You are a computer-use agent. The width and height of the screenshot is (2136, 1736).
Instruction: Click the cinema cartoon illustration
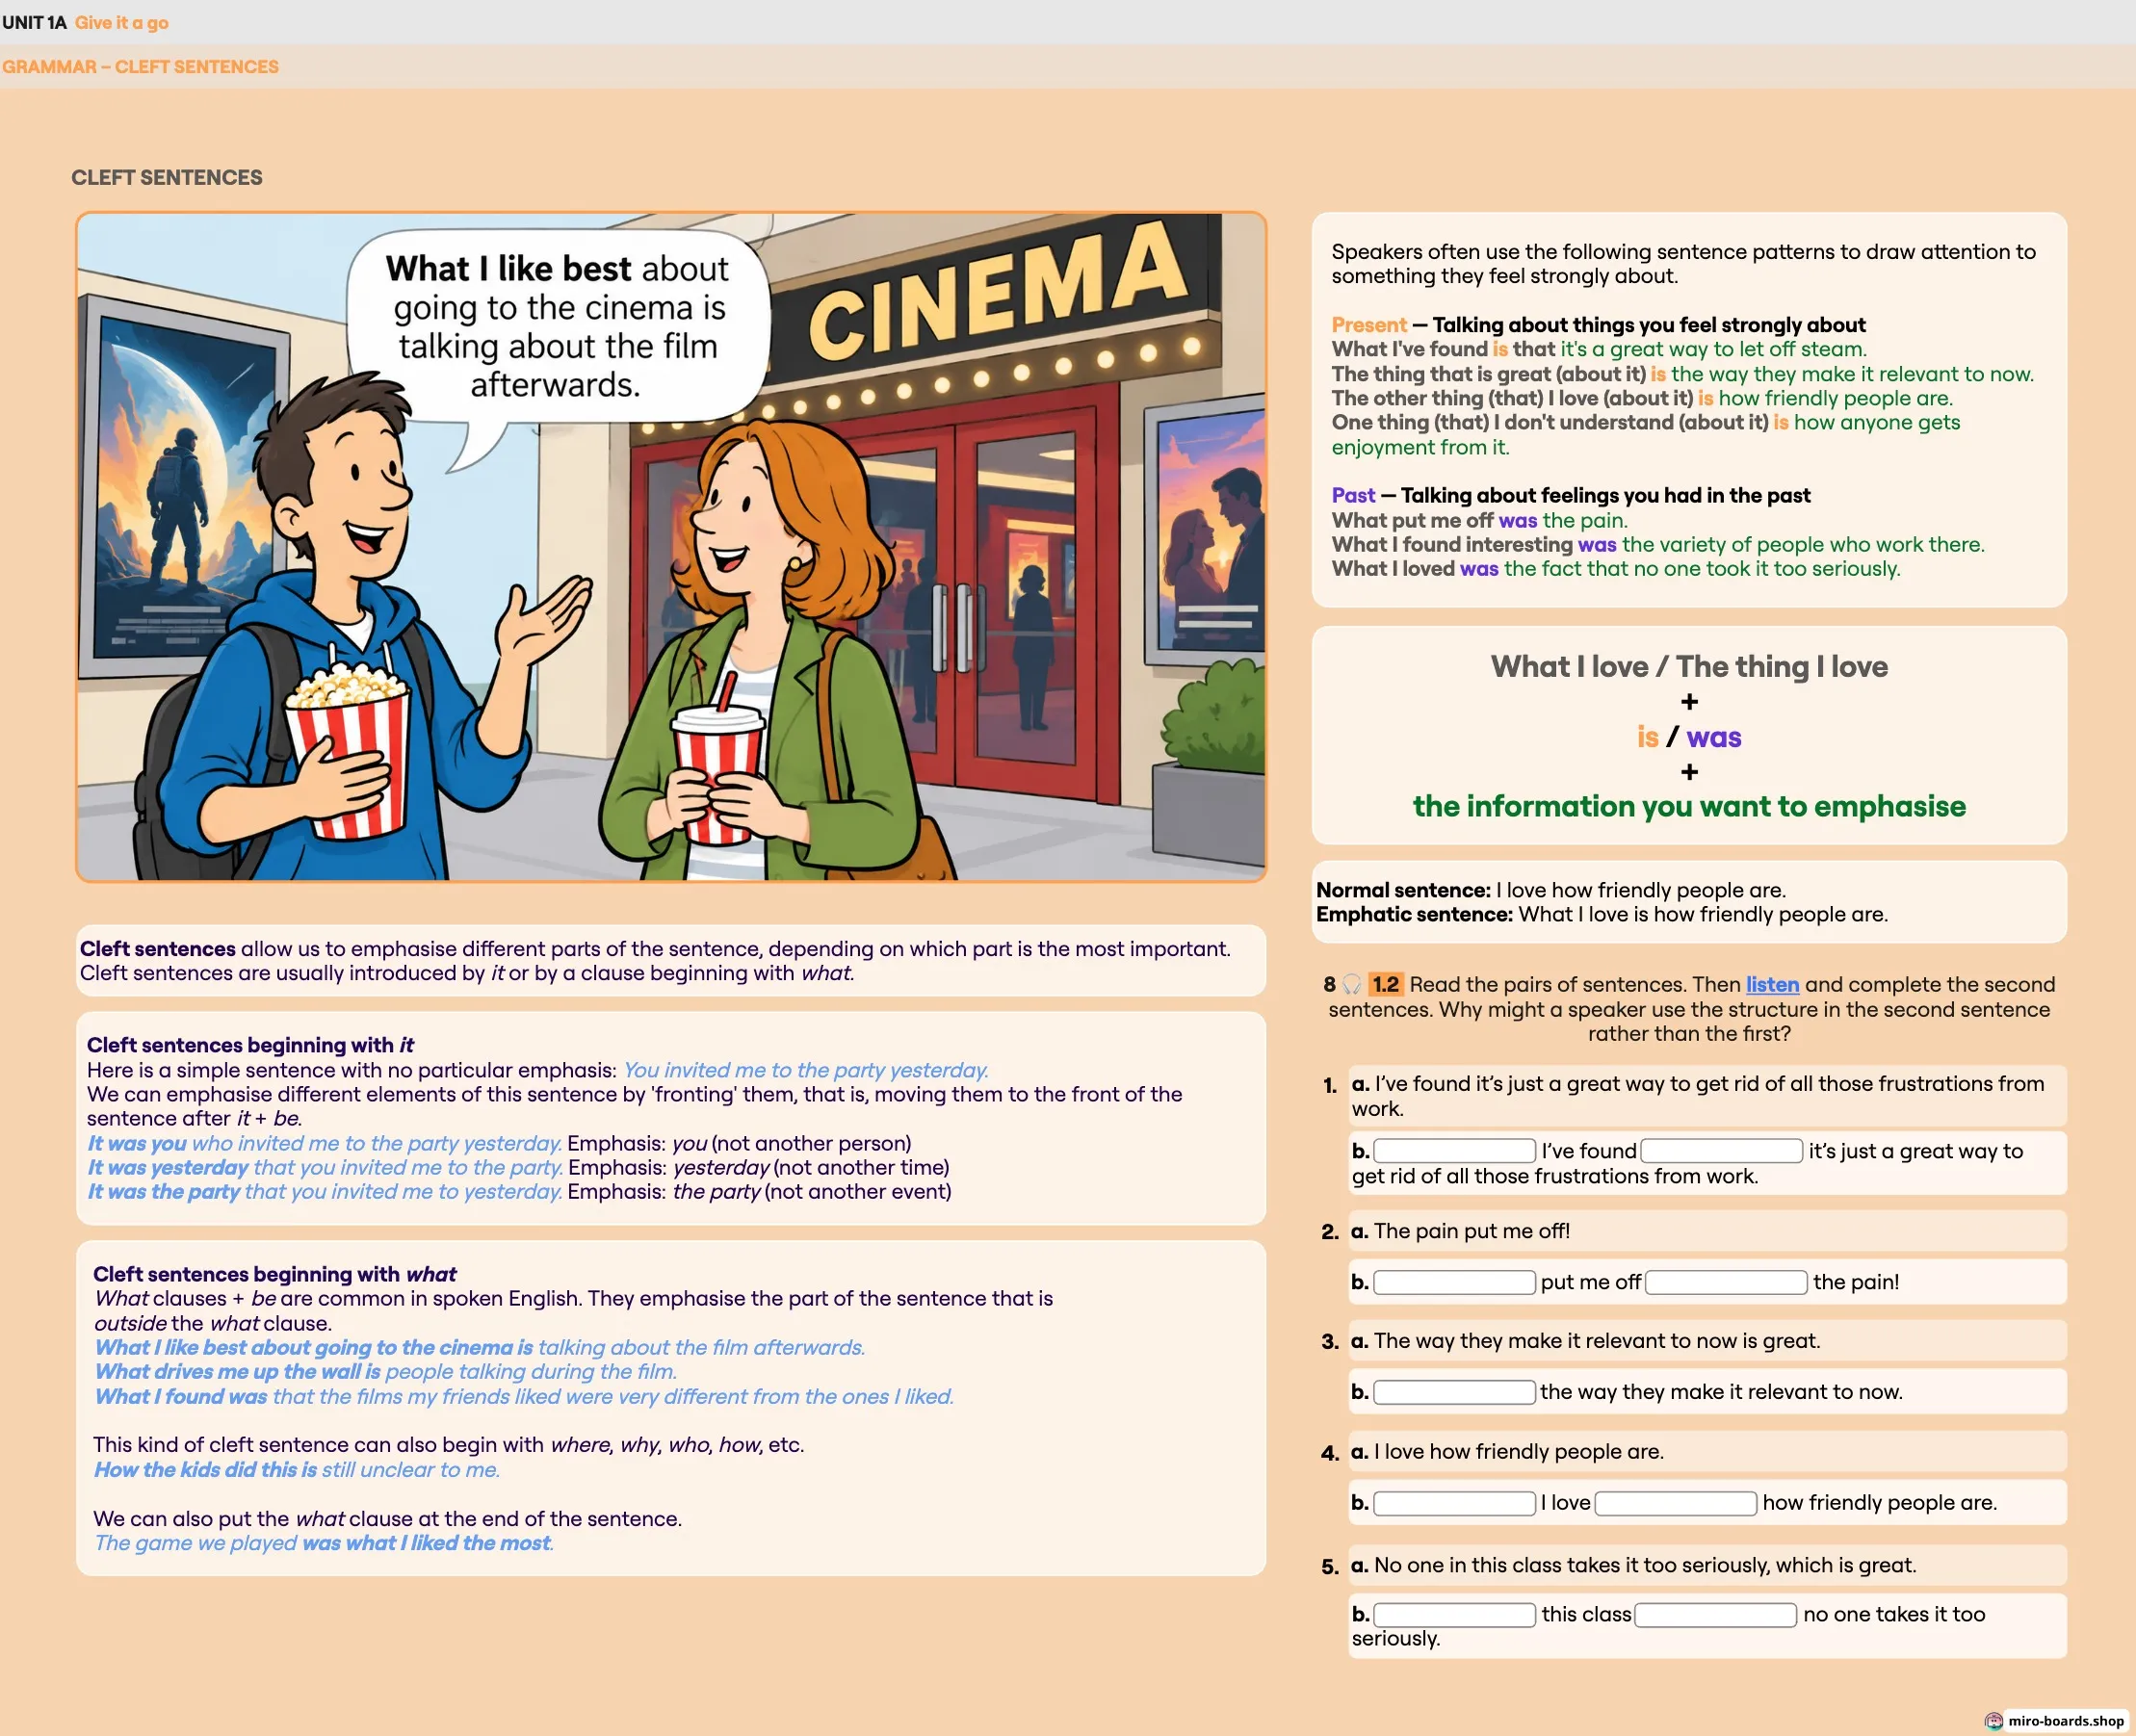click(671, 547)
